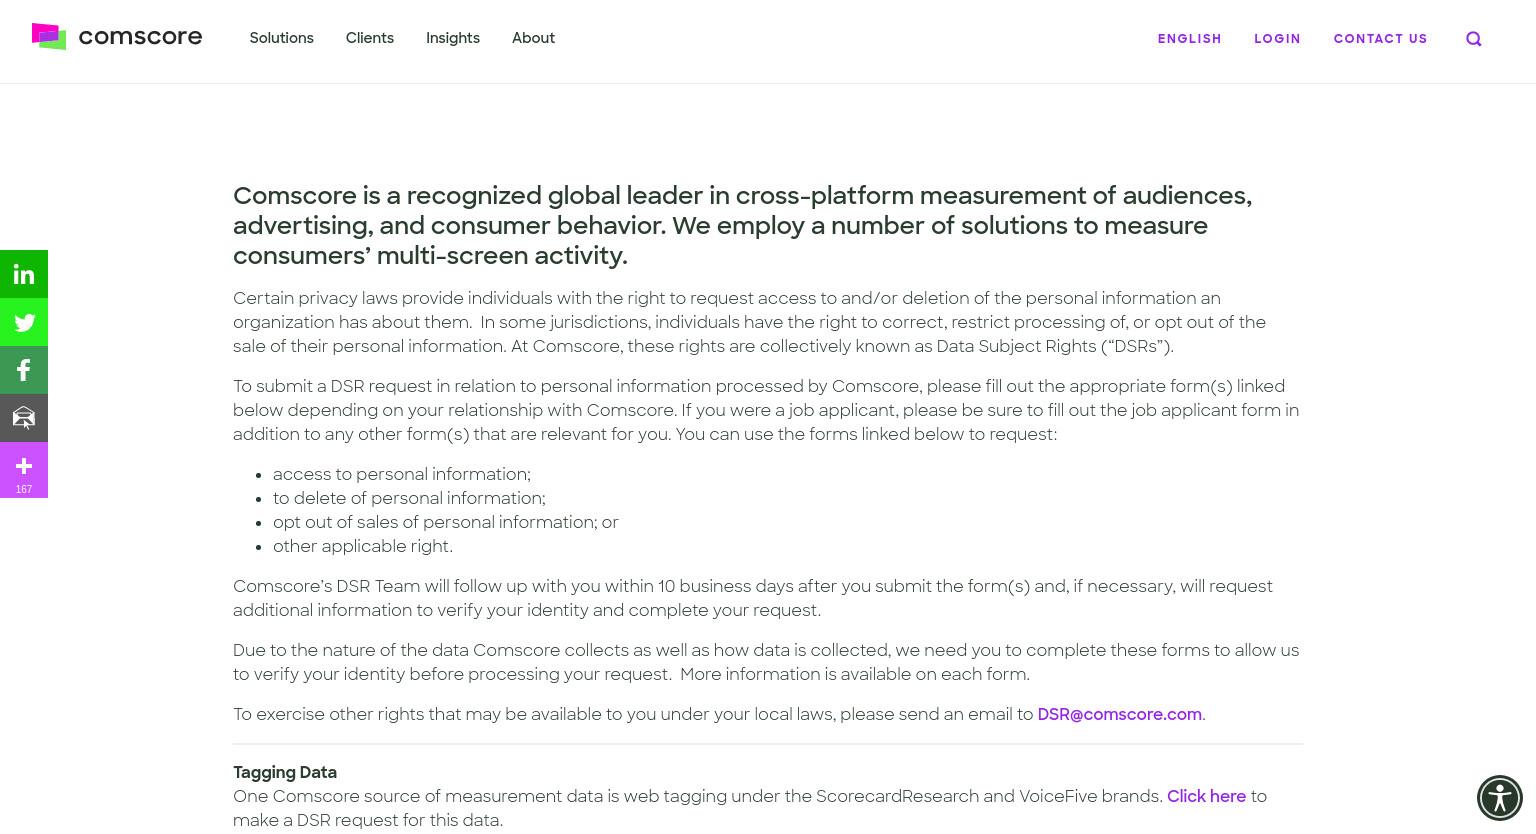
Task: Open the Solutions menu
Action: point(281,38)
